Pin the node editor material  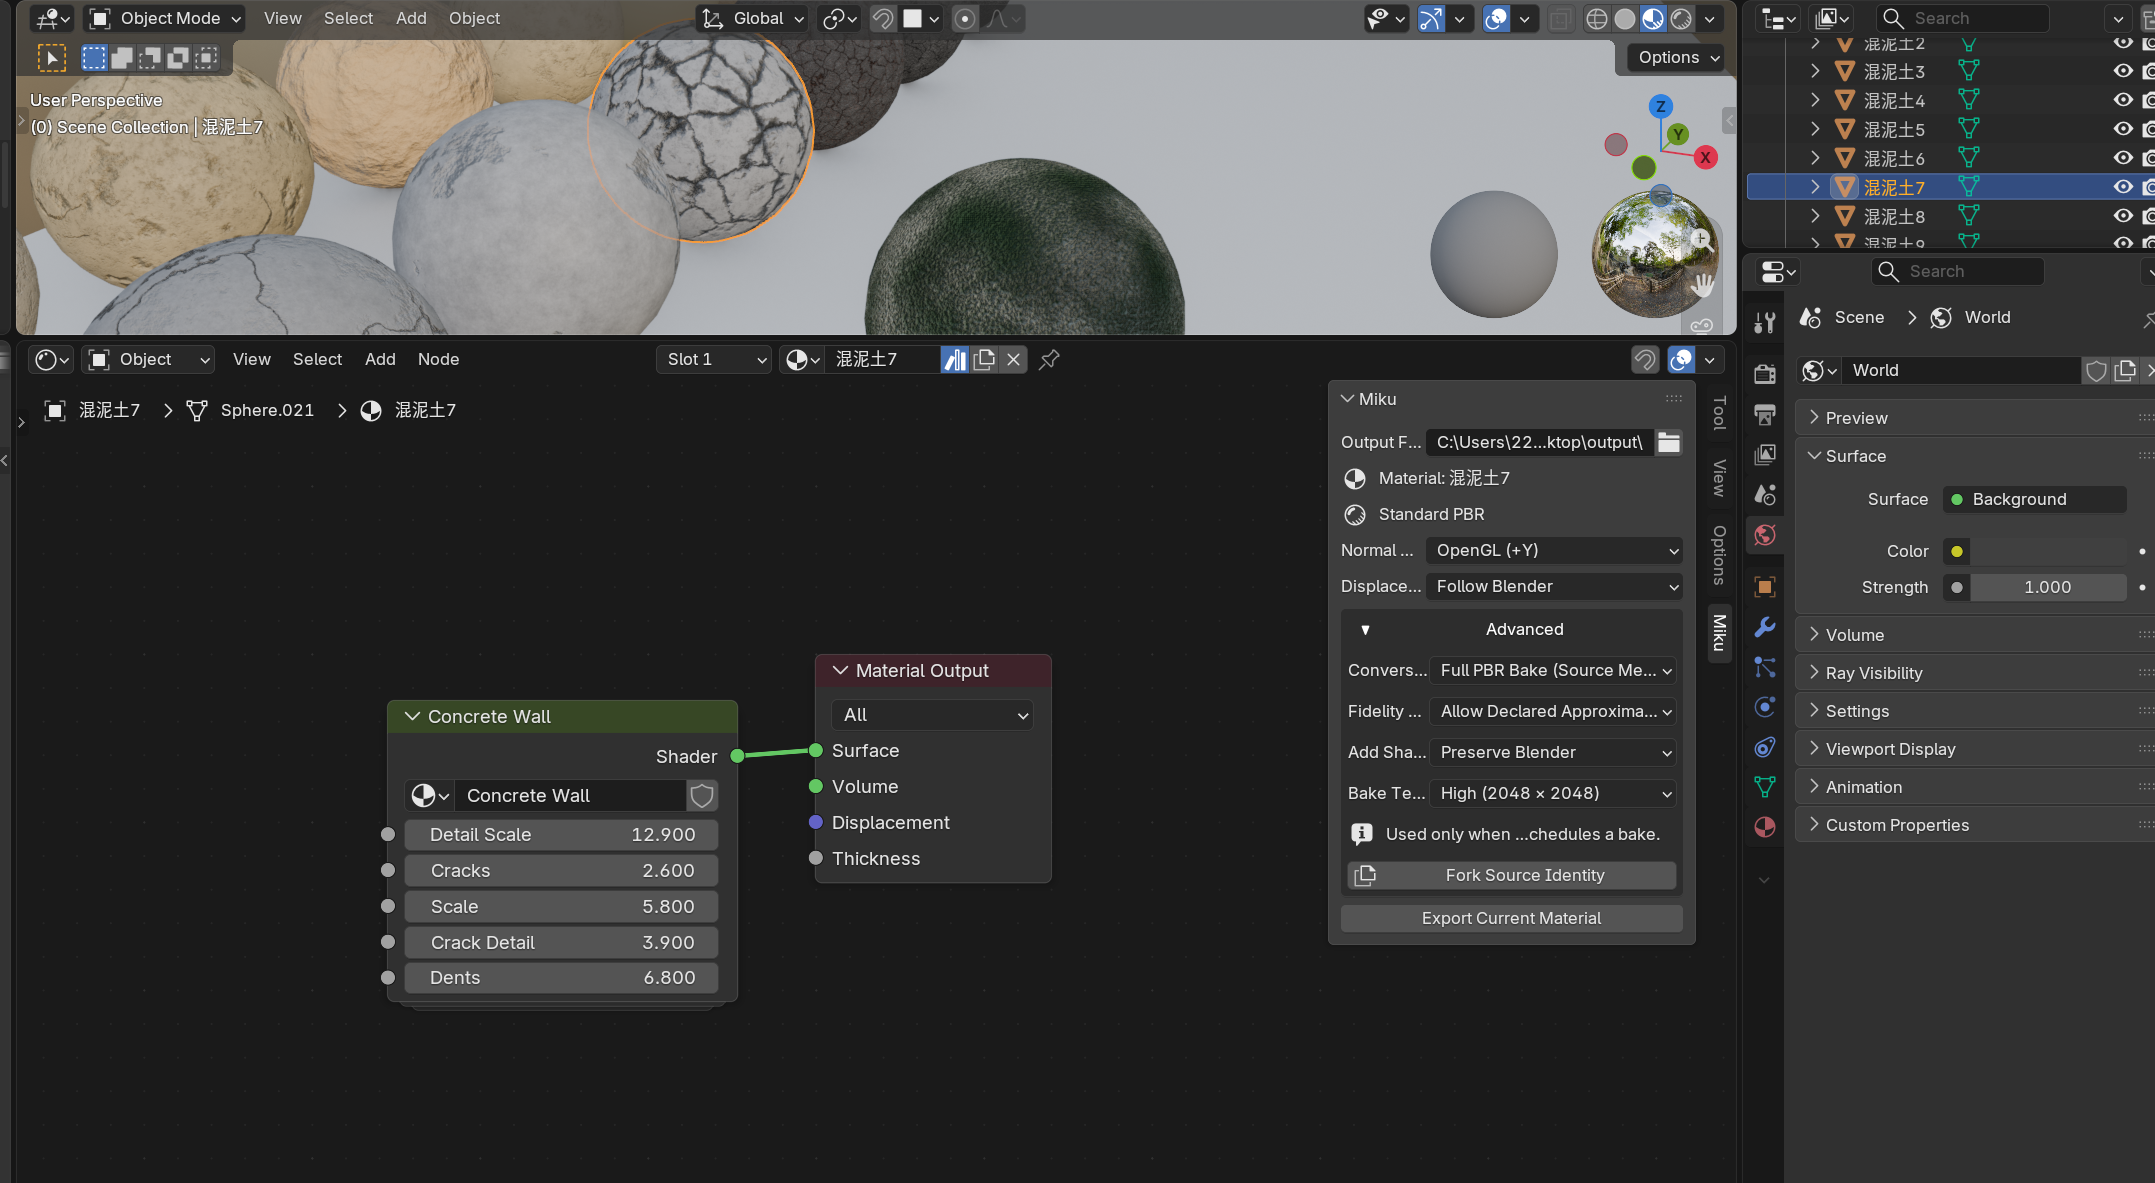[1049, 359]
